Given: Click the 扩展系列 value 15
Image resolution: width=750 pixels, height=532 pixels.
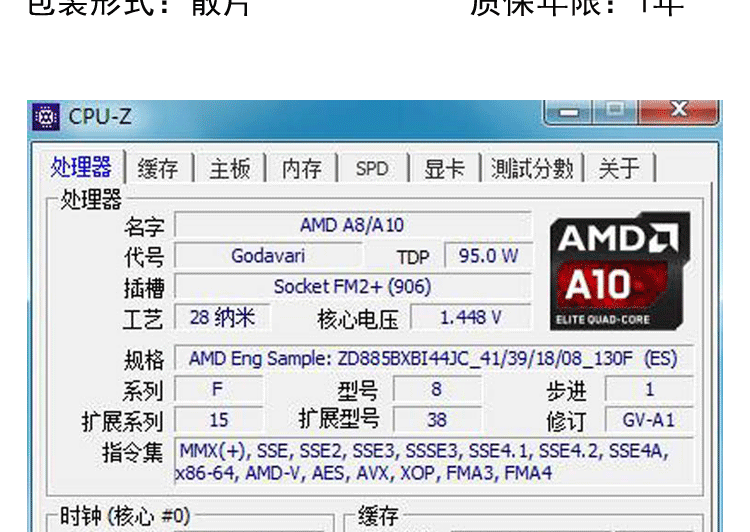Looking at the screenshot, I should pyautogui.click(x=219, y=420).
